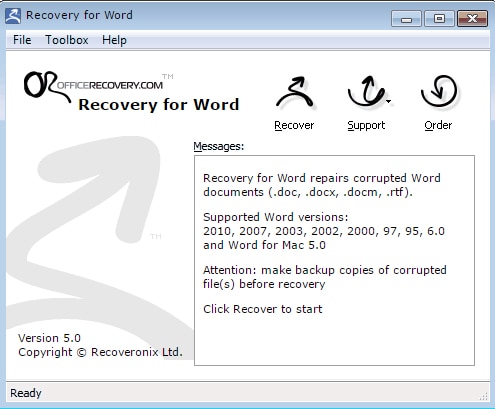
Task: Open the Toolbox menu
Action: [x=67, y=40]
